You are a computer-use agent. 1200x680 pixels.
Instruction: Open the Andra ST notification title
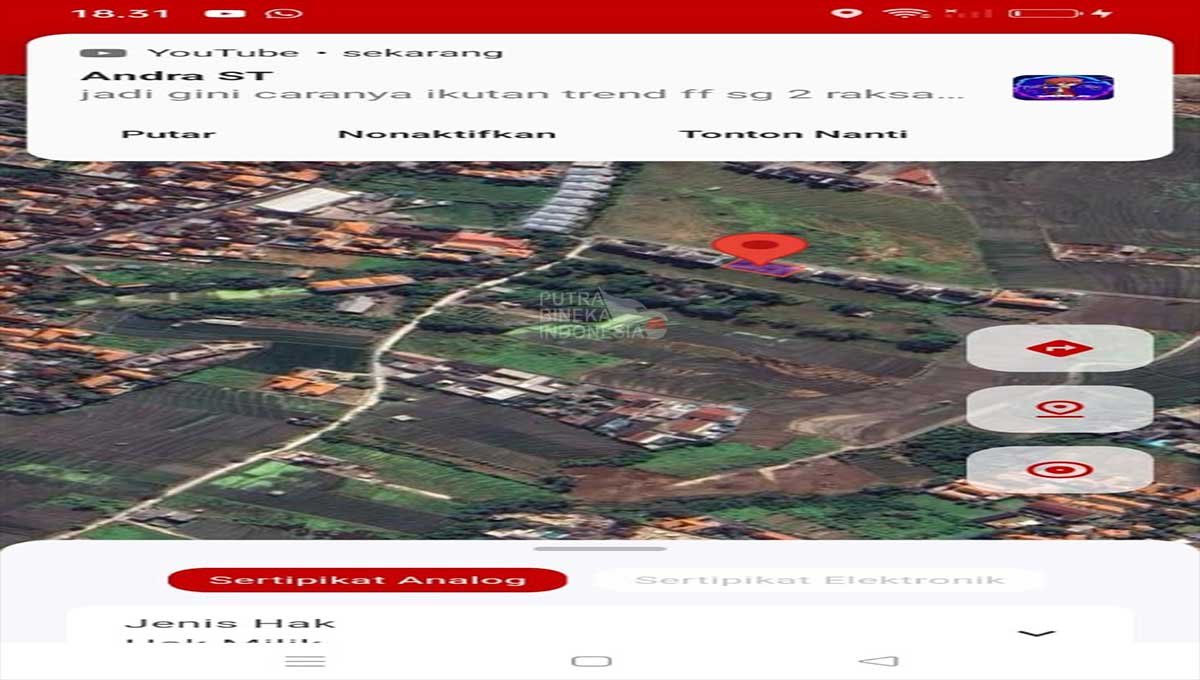pyautogui.click(x=176, y=76)
